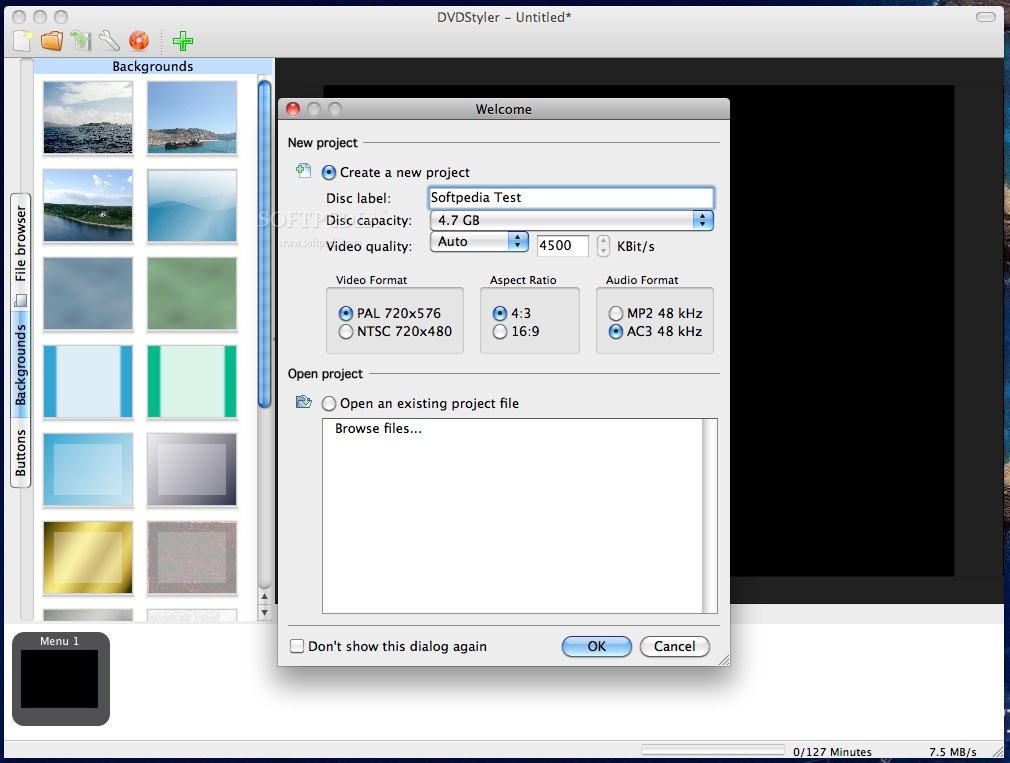Viewport: 1010px width, 763px height.
Task: Open the Video quality Auto dropdown
Action: [x=479, y=242]
